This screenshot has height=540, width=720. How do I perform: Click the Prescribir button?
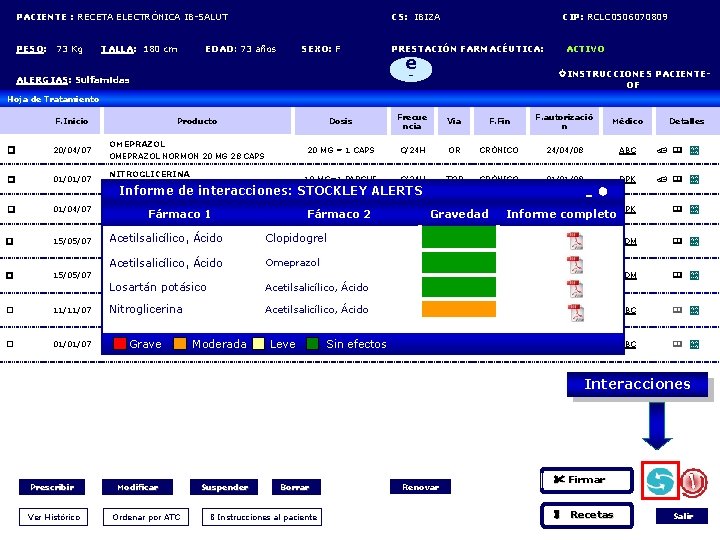pos(52,487)
